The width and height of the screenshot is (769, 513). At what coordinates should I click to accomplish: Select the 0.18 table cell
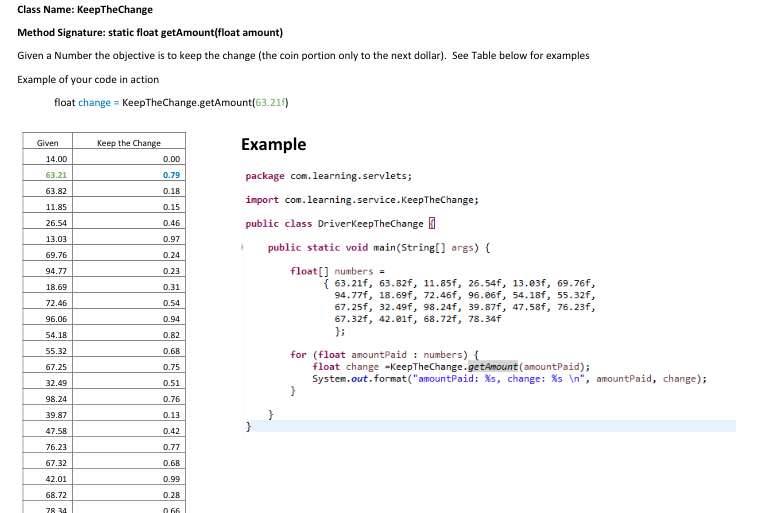coord(129,191)
